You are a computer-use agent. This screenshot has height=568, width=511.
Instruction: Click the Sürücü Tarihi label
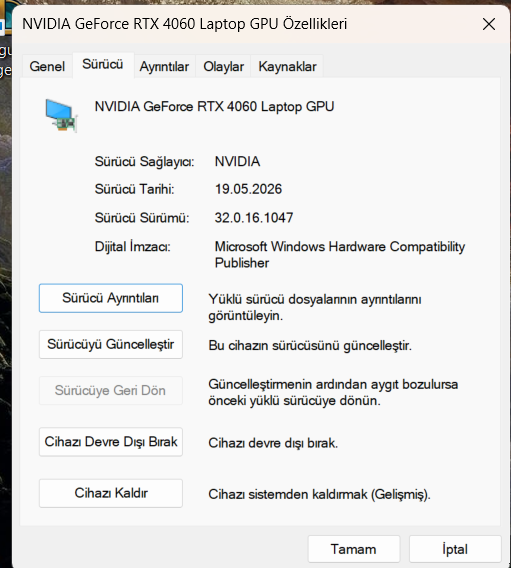tap(134, 189)
